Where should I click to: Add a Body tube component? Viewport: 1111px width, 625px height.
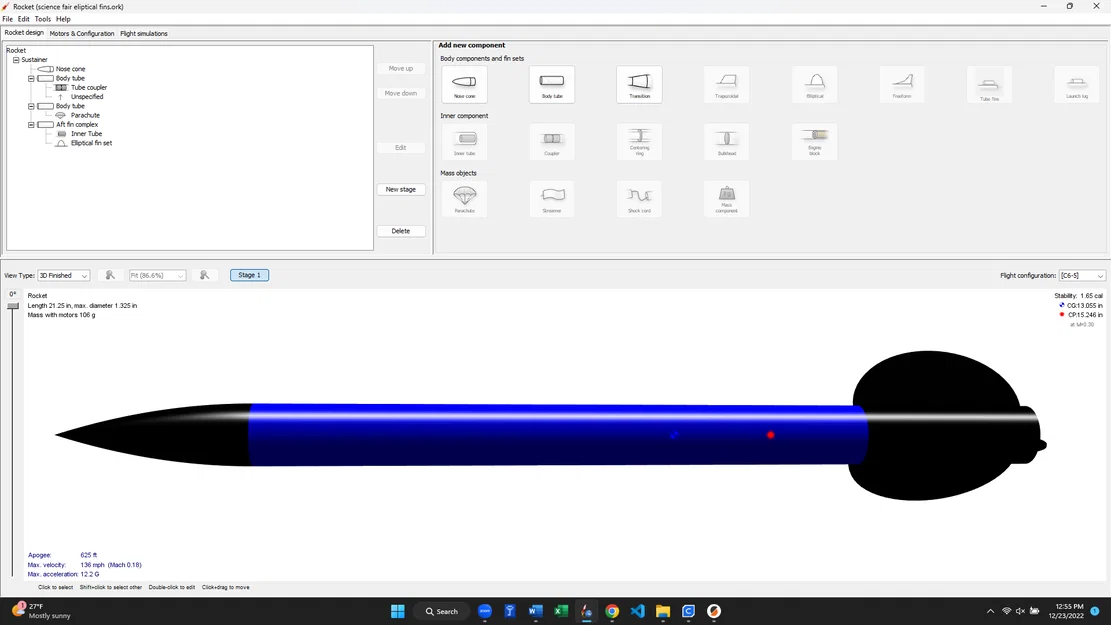551,84
